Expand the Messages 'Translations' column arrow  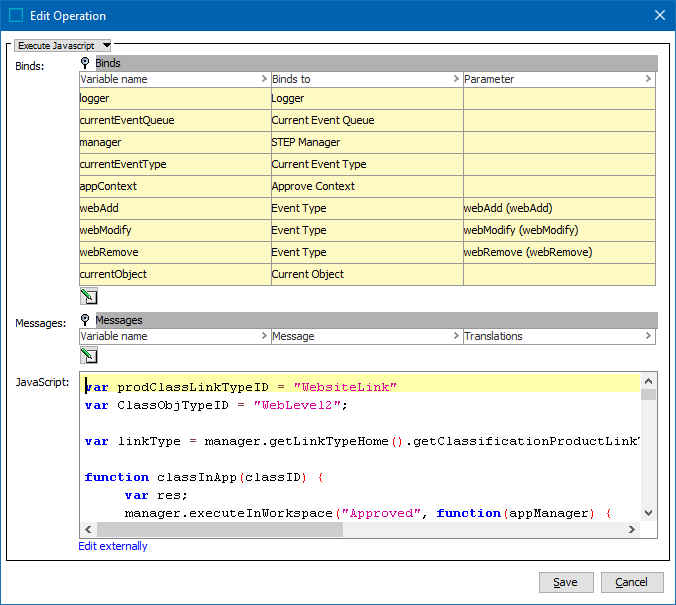[x=647, y=337]
